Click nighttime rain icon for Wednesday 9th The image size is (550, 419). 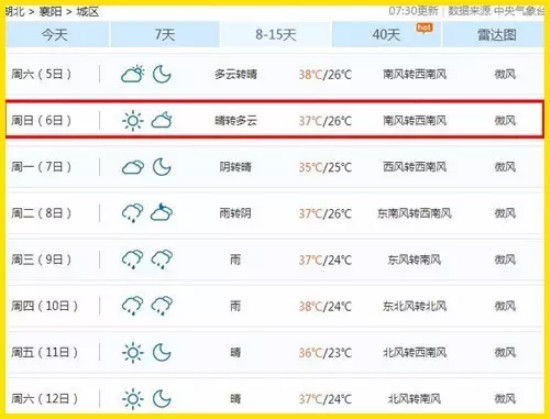coord(162,259)
